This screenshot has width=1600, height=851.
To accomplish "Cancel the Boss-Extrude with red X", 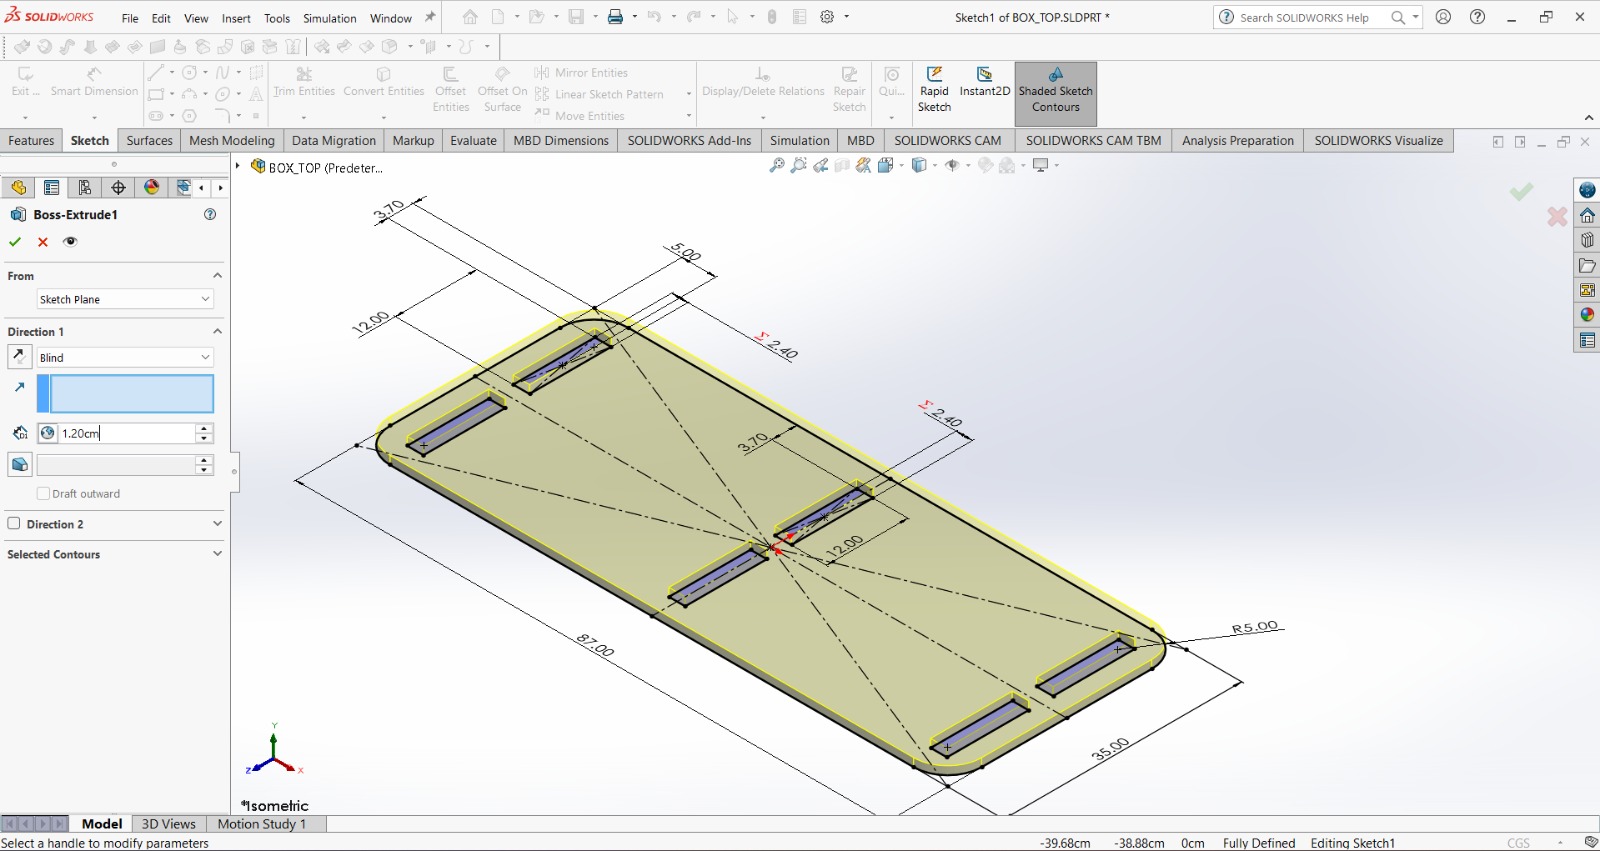I will click(43, 242).
